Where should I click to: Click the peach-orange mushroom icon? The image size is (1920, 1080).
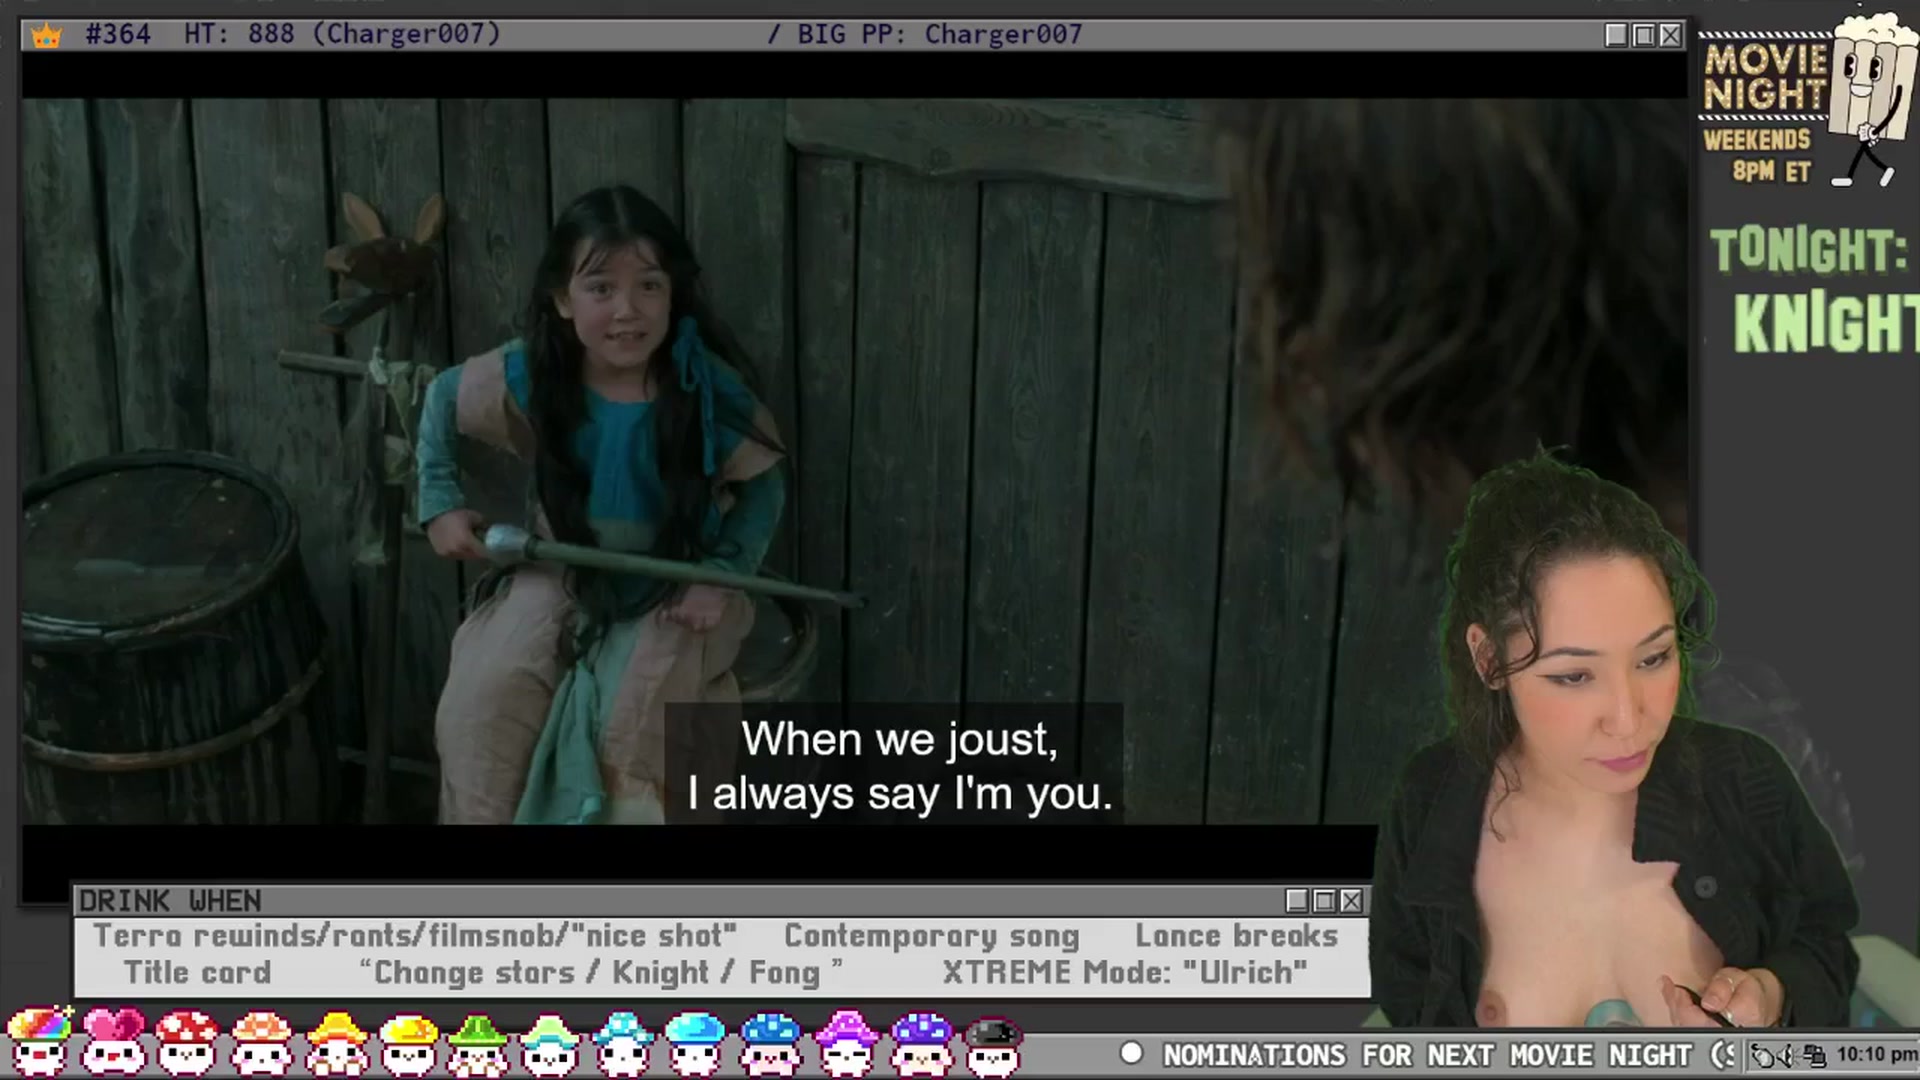[x=261, y=1041]
